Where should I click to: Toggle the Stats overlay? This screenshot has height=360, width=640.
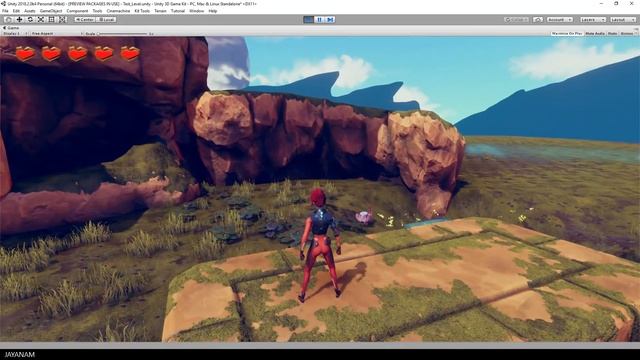(613, 33)
